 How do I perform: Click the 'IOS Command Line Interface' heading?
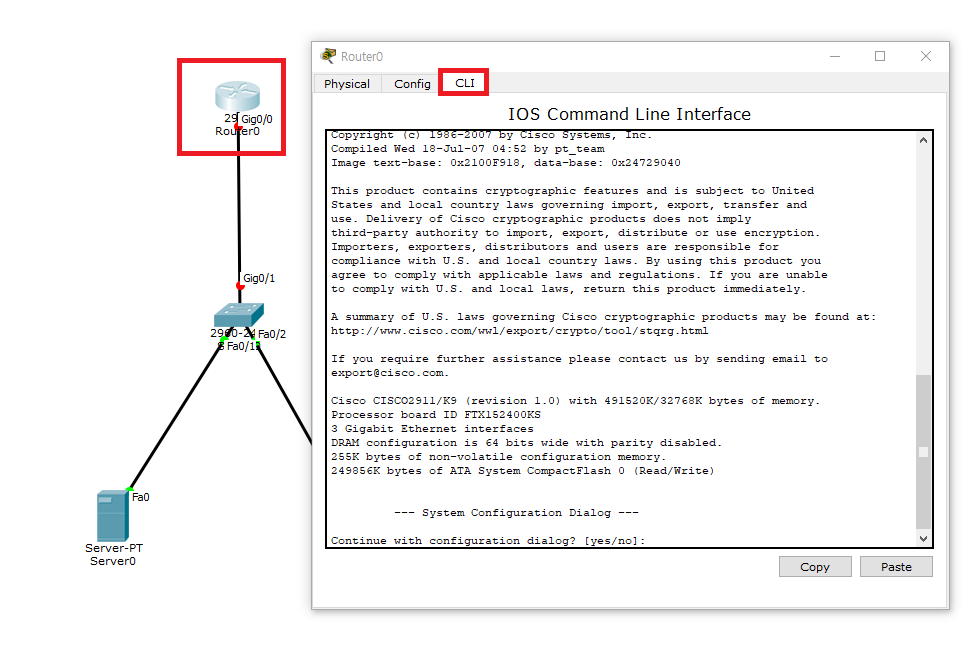tap(629, 114)
